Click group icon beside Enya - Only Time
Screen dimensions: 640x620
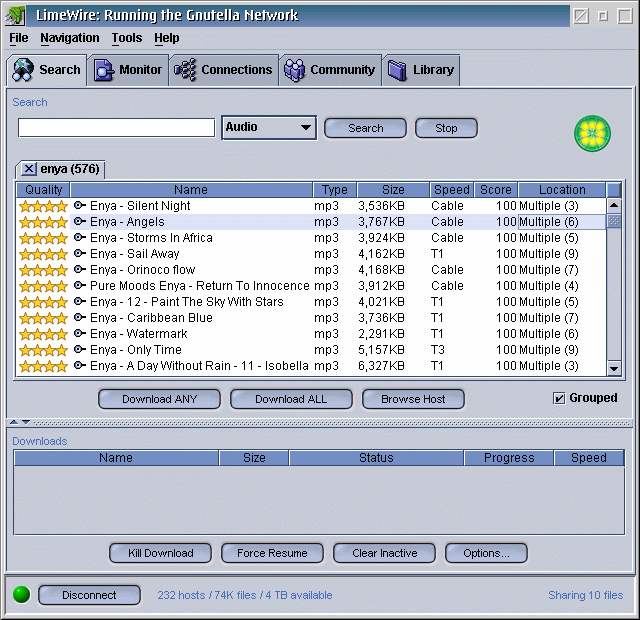pos(80,349)
